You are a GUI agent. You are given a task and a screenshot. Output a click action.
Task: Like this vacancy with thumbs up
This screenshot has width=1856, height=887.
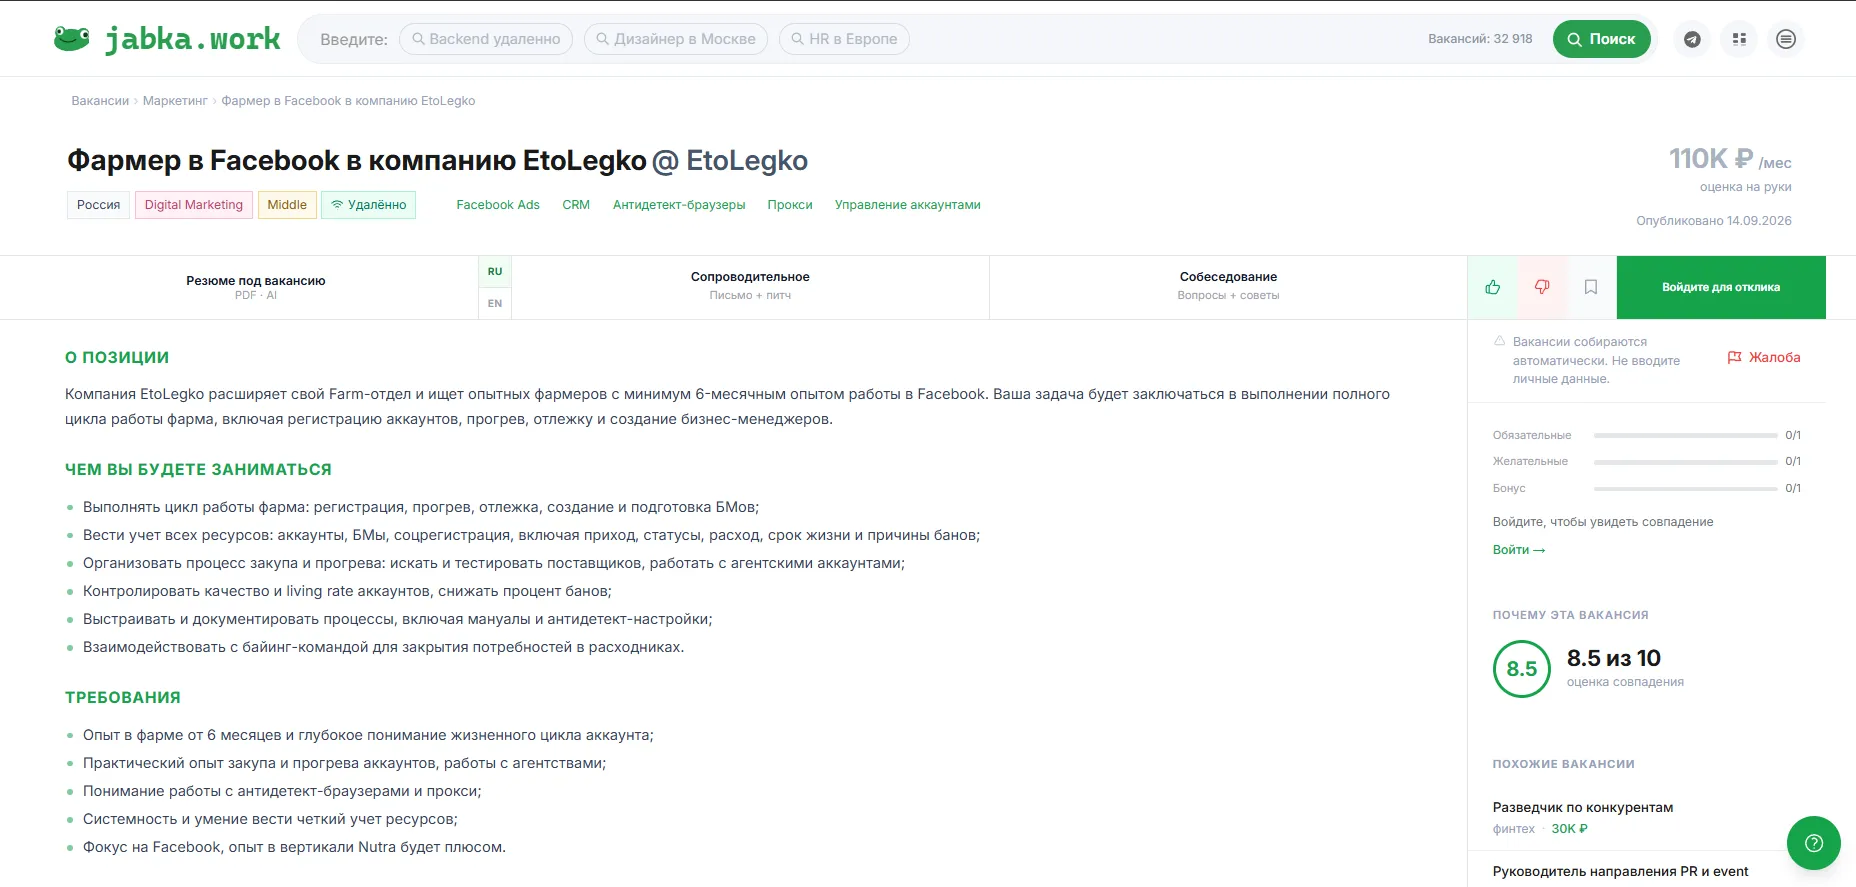tap(1492, 287)
